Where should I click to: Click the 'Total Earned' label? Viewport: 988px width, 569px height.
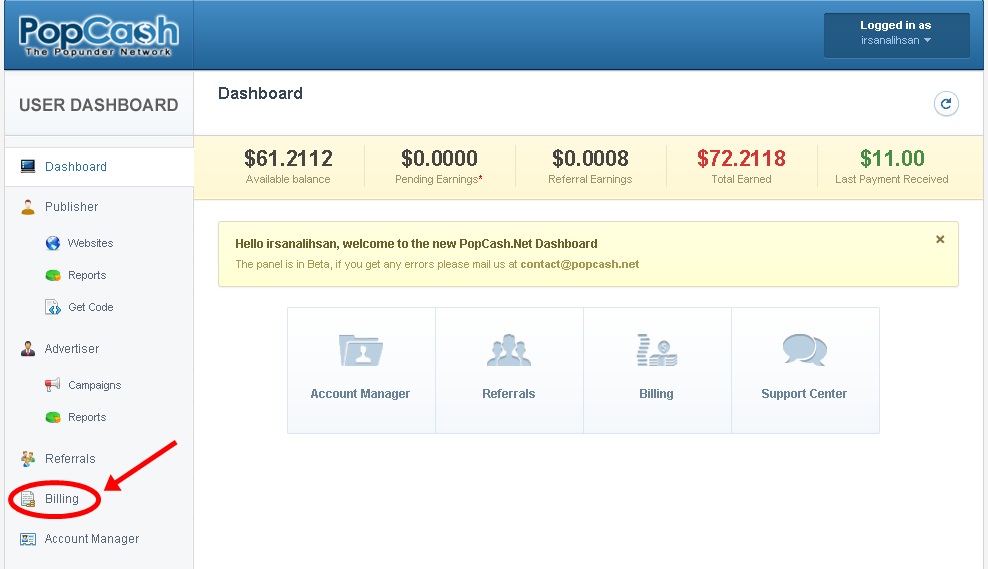click(x=742, y=180)
